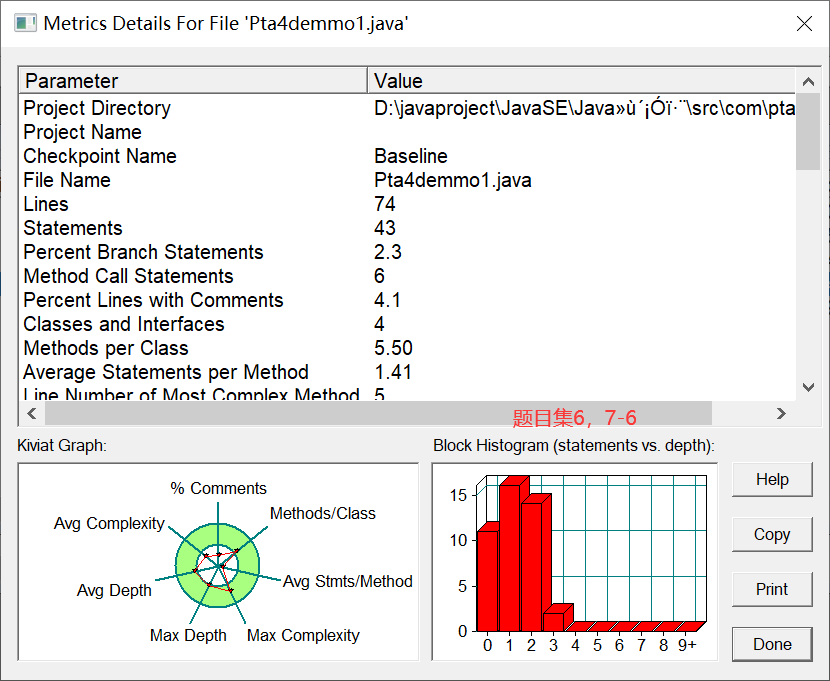Click the horizontal scrollbar right arrow
Image resolution: width=830 pixels, height=681 pixels.
781,413
